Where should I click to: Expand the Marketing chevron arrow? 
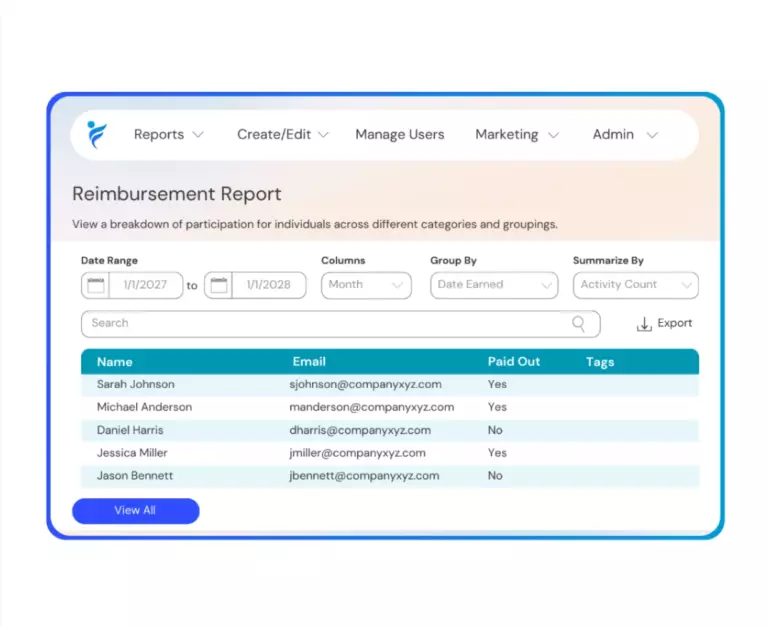(553, 135)
